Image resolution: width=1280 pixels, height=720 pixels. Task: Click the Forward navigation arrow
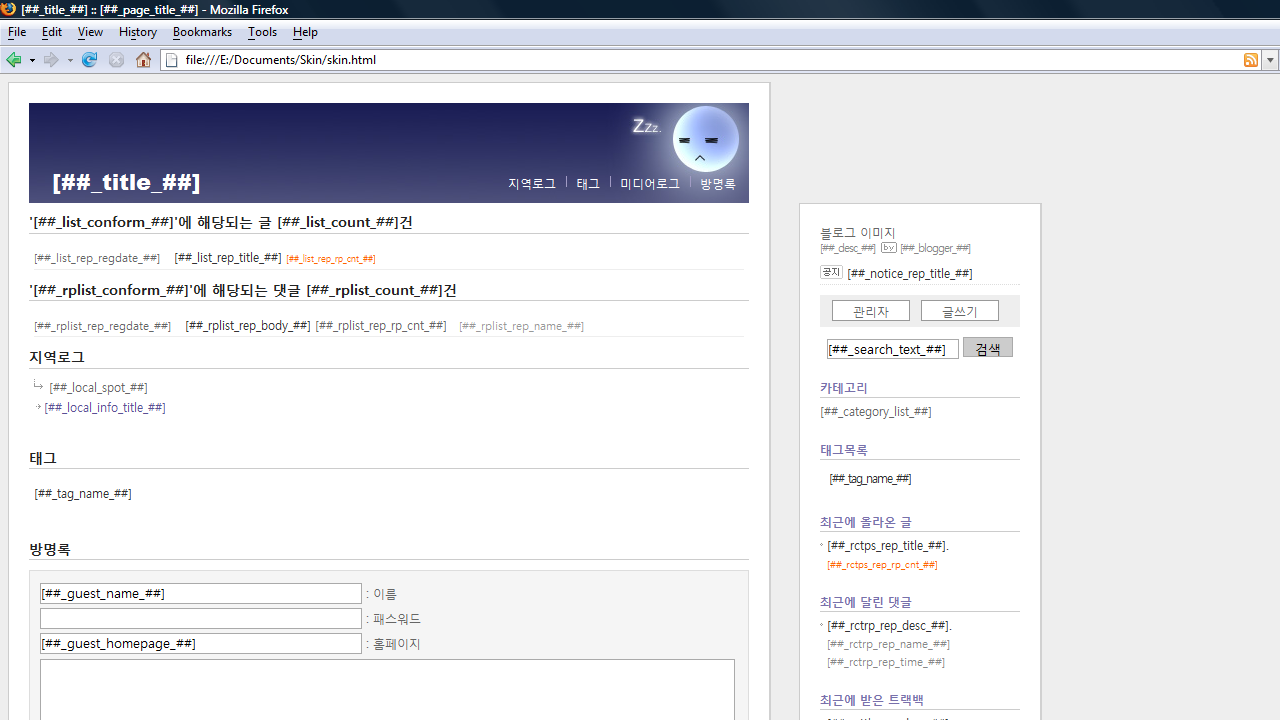[x=51, y=60]
